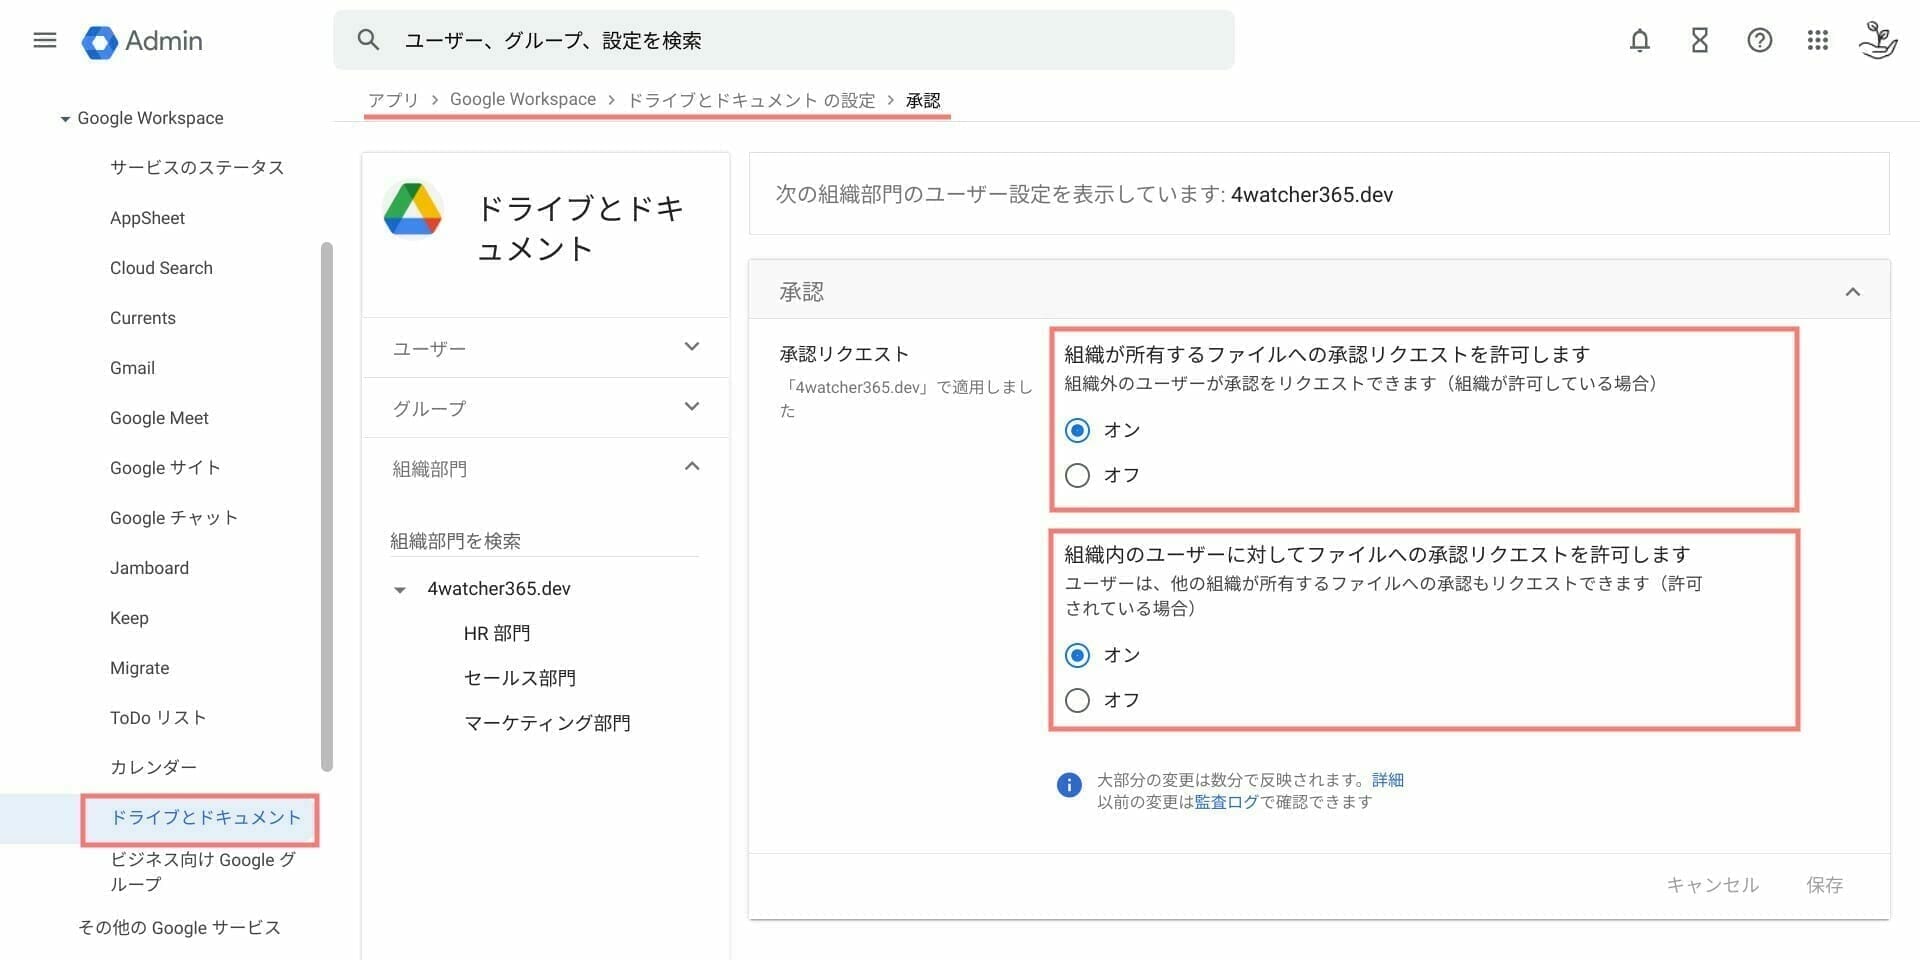Click the Google Drive logo icon
Image resolution: width=1920 pixels, height=960 pixels.
(x=413, y=209)
